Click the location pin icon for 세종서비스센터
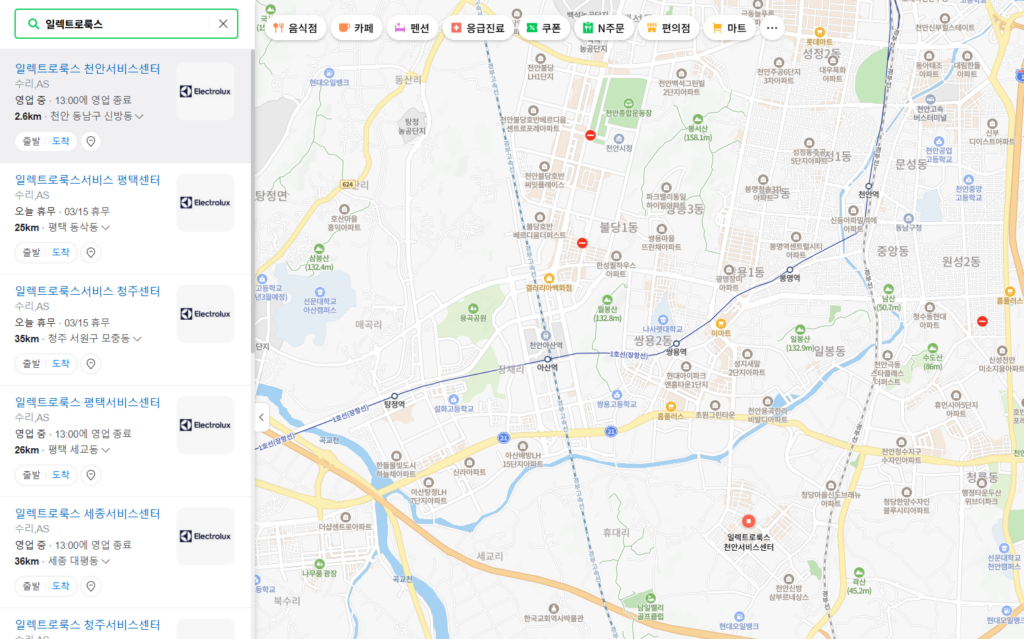Viewport: 1024px width, 639px height. 91,586
